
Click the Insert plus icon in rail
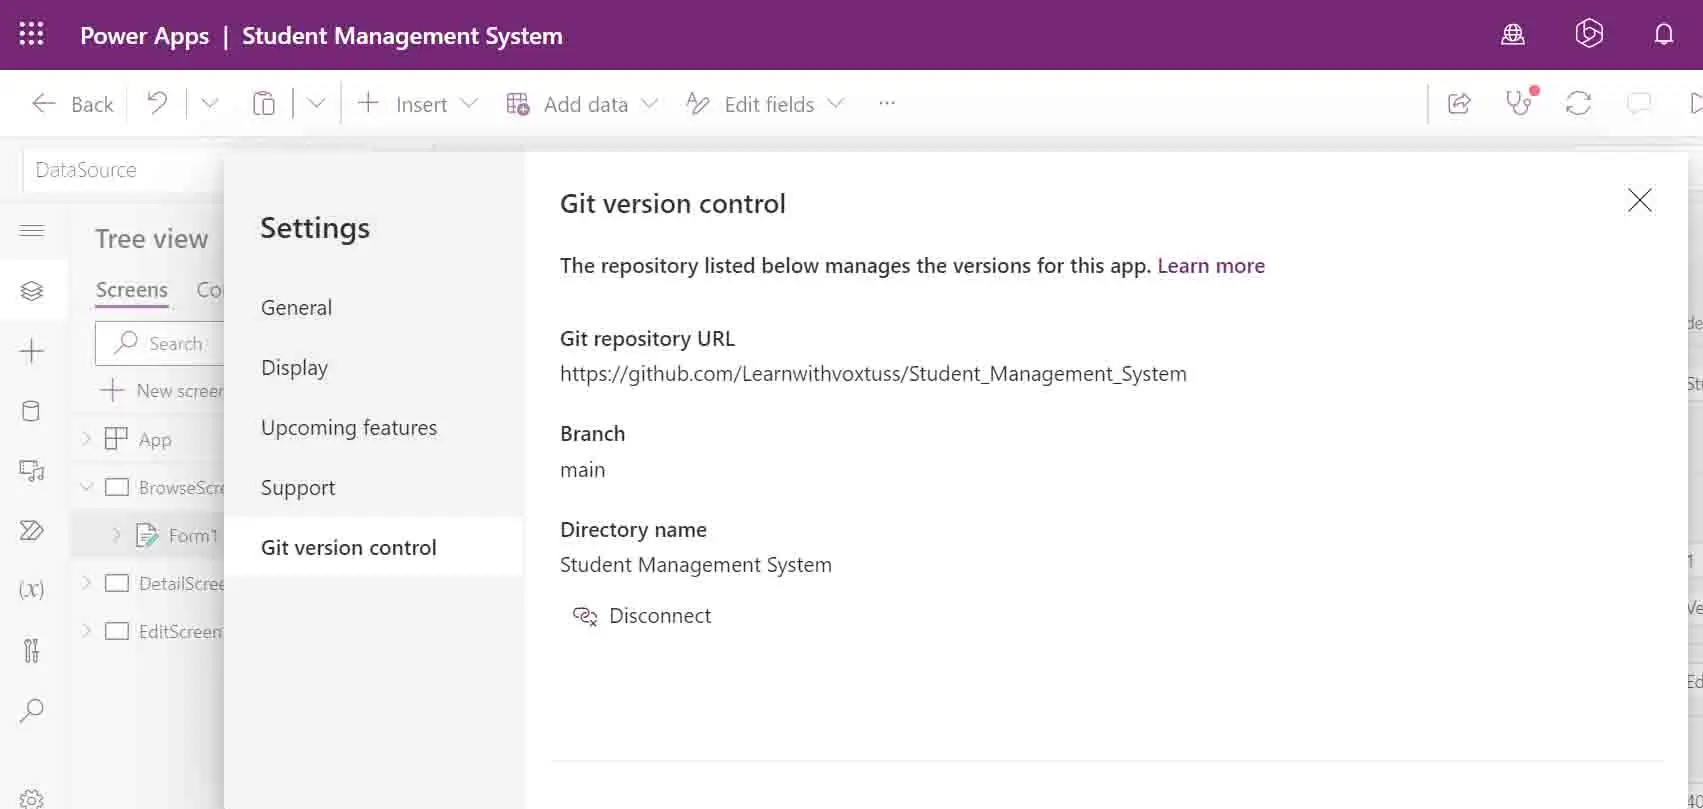point(32,351)
